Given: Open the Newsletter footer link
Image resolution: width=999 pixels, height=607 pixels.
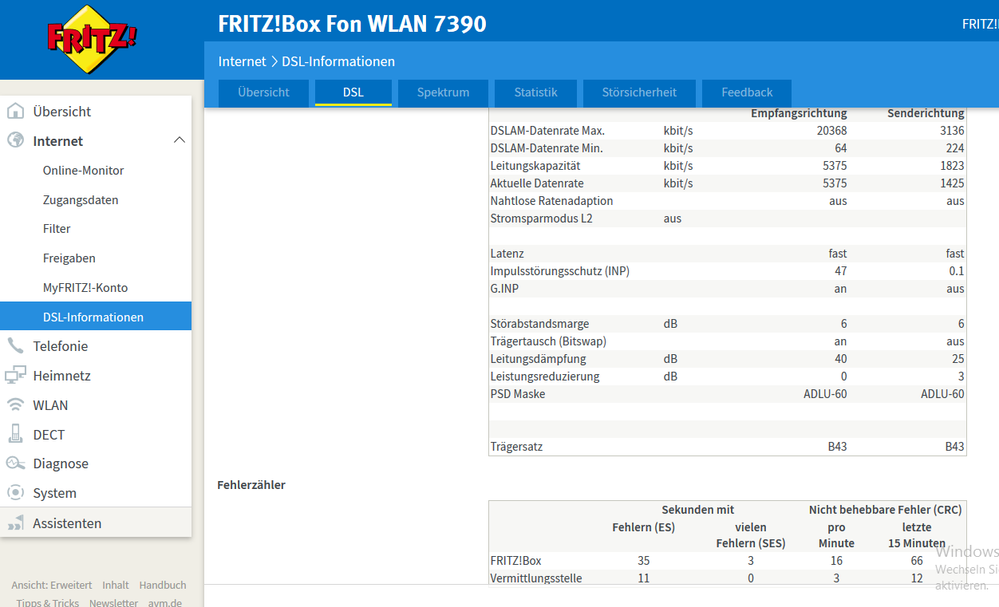Looking at the screenshot, I should coord(113,602).
